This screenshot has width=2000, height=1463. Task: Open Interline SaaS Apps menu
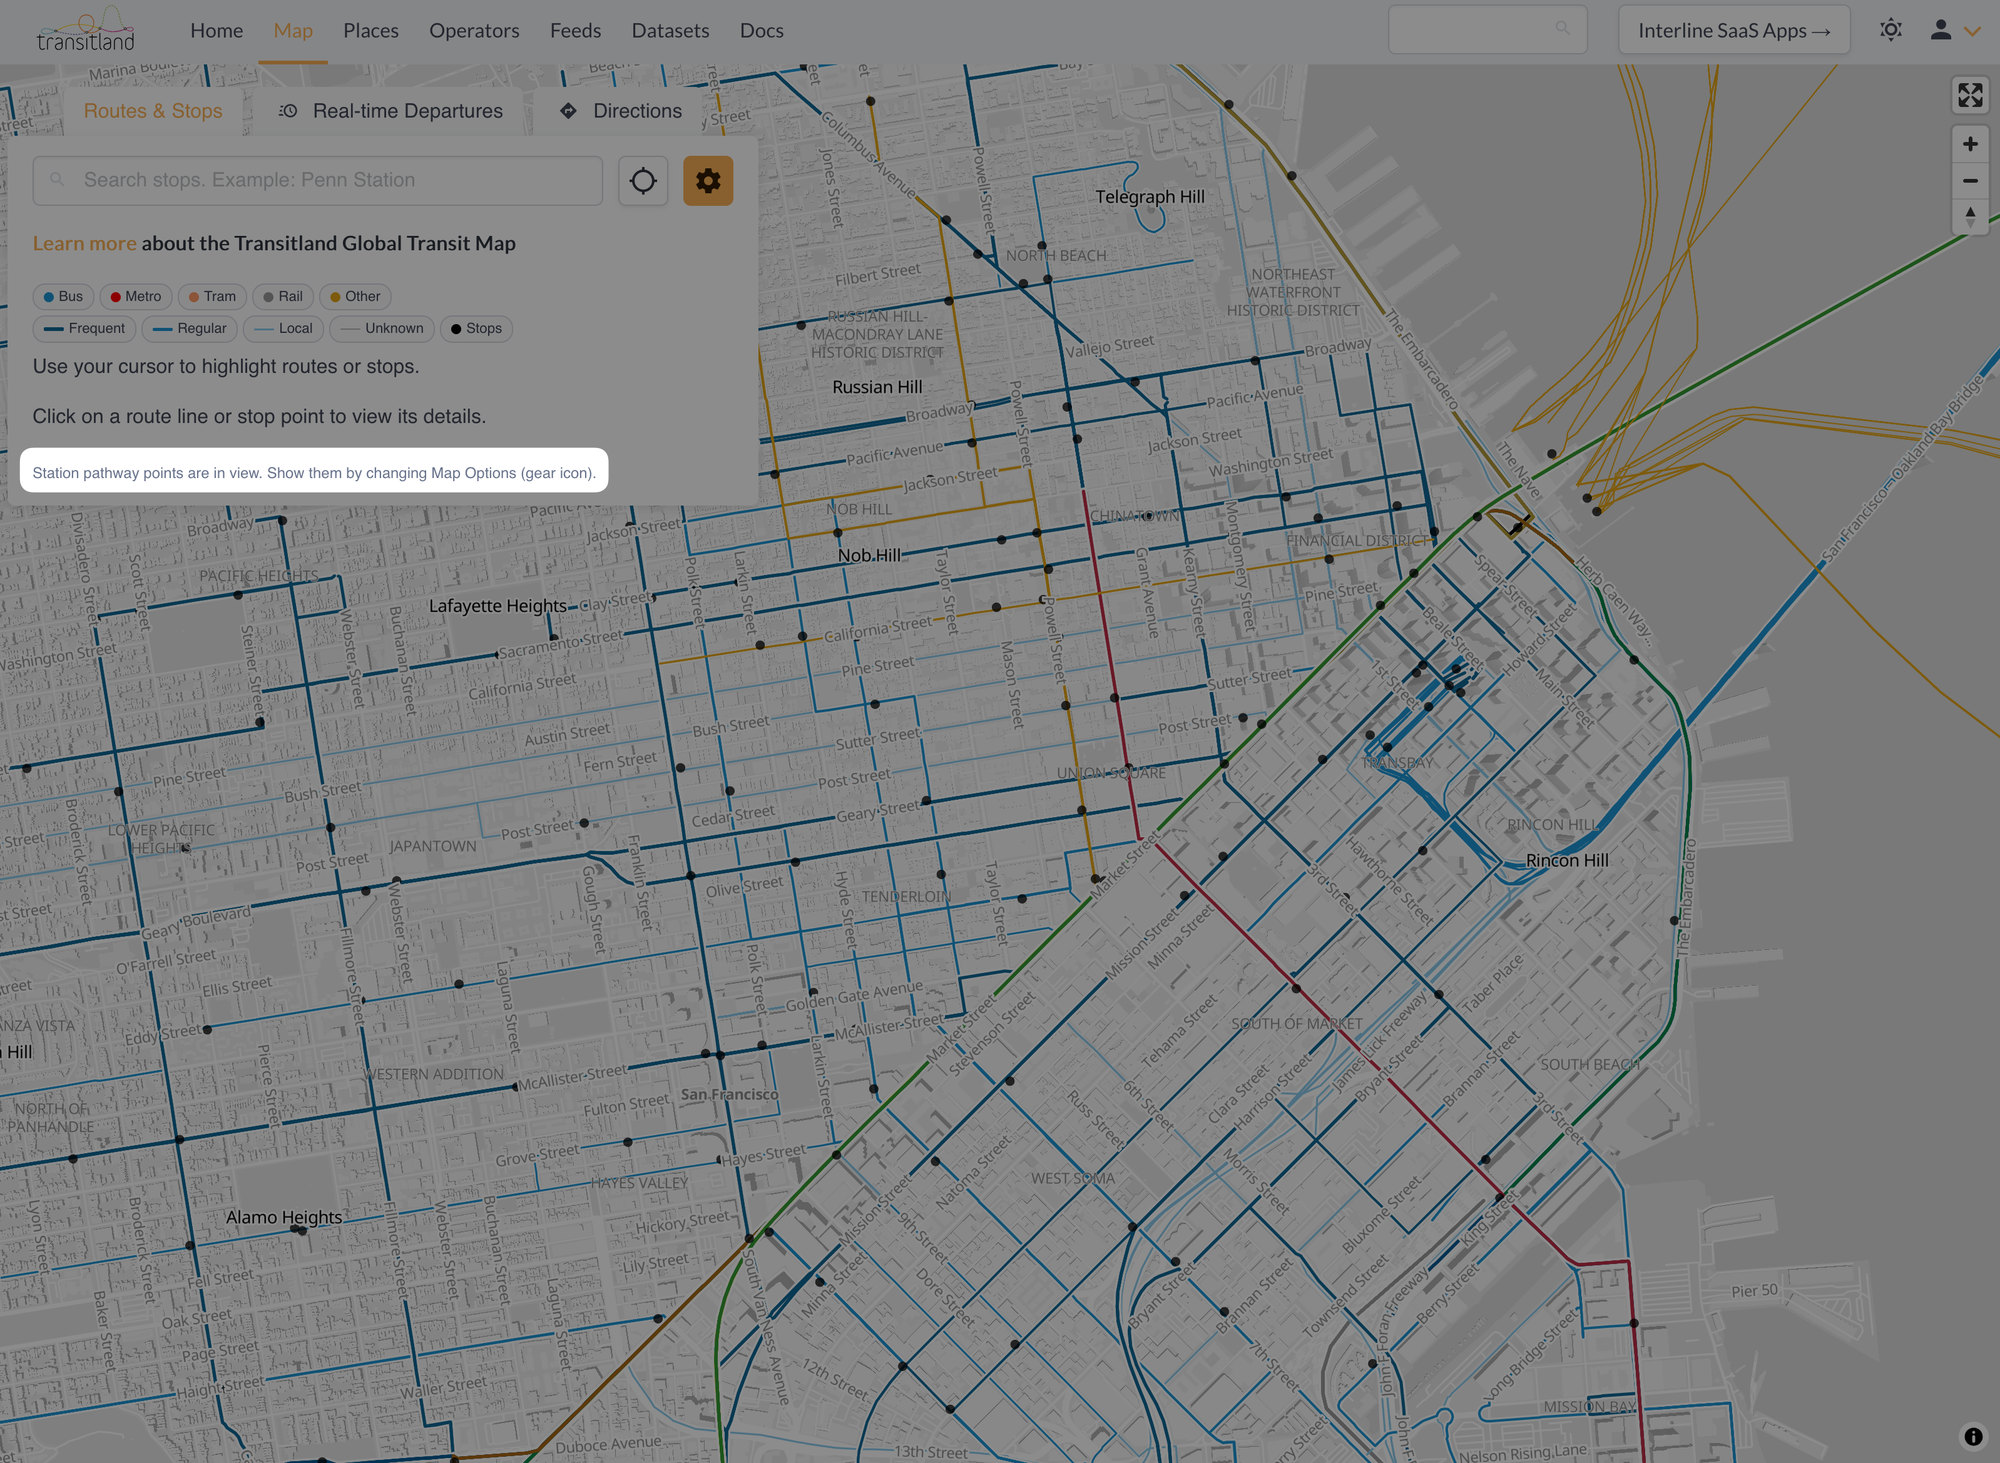(1733, 31)
